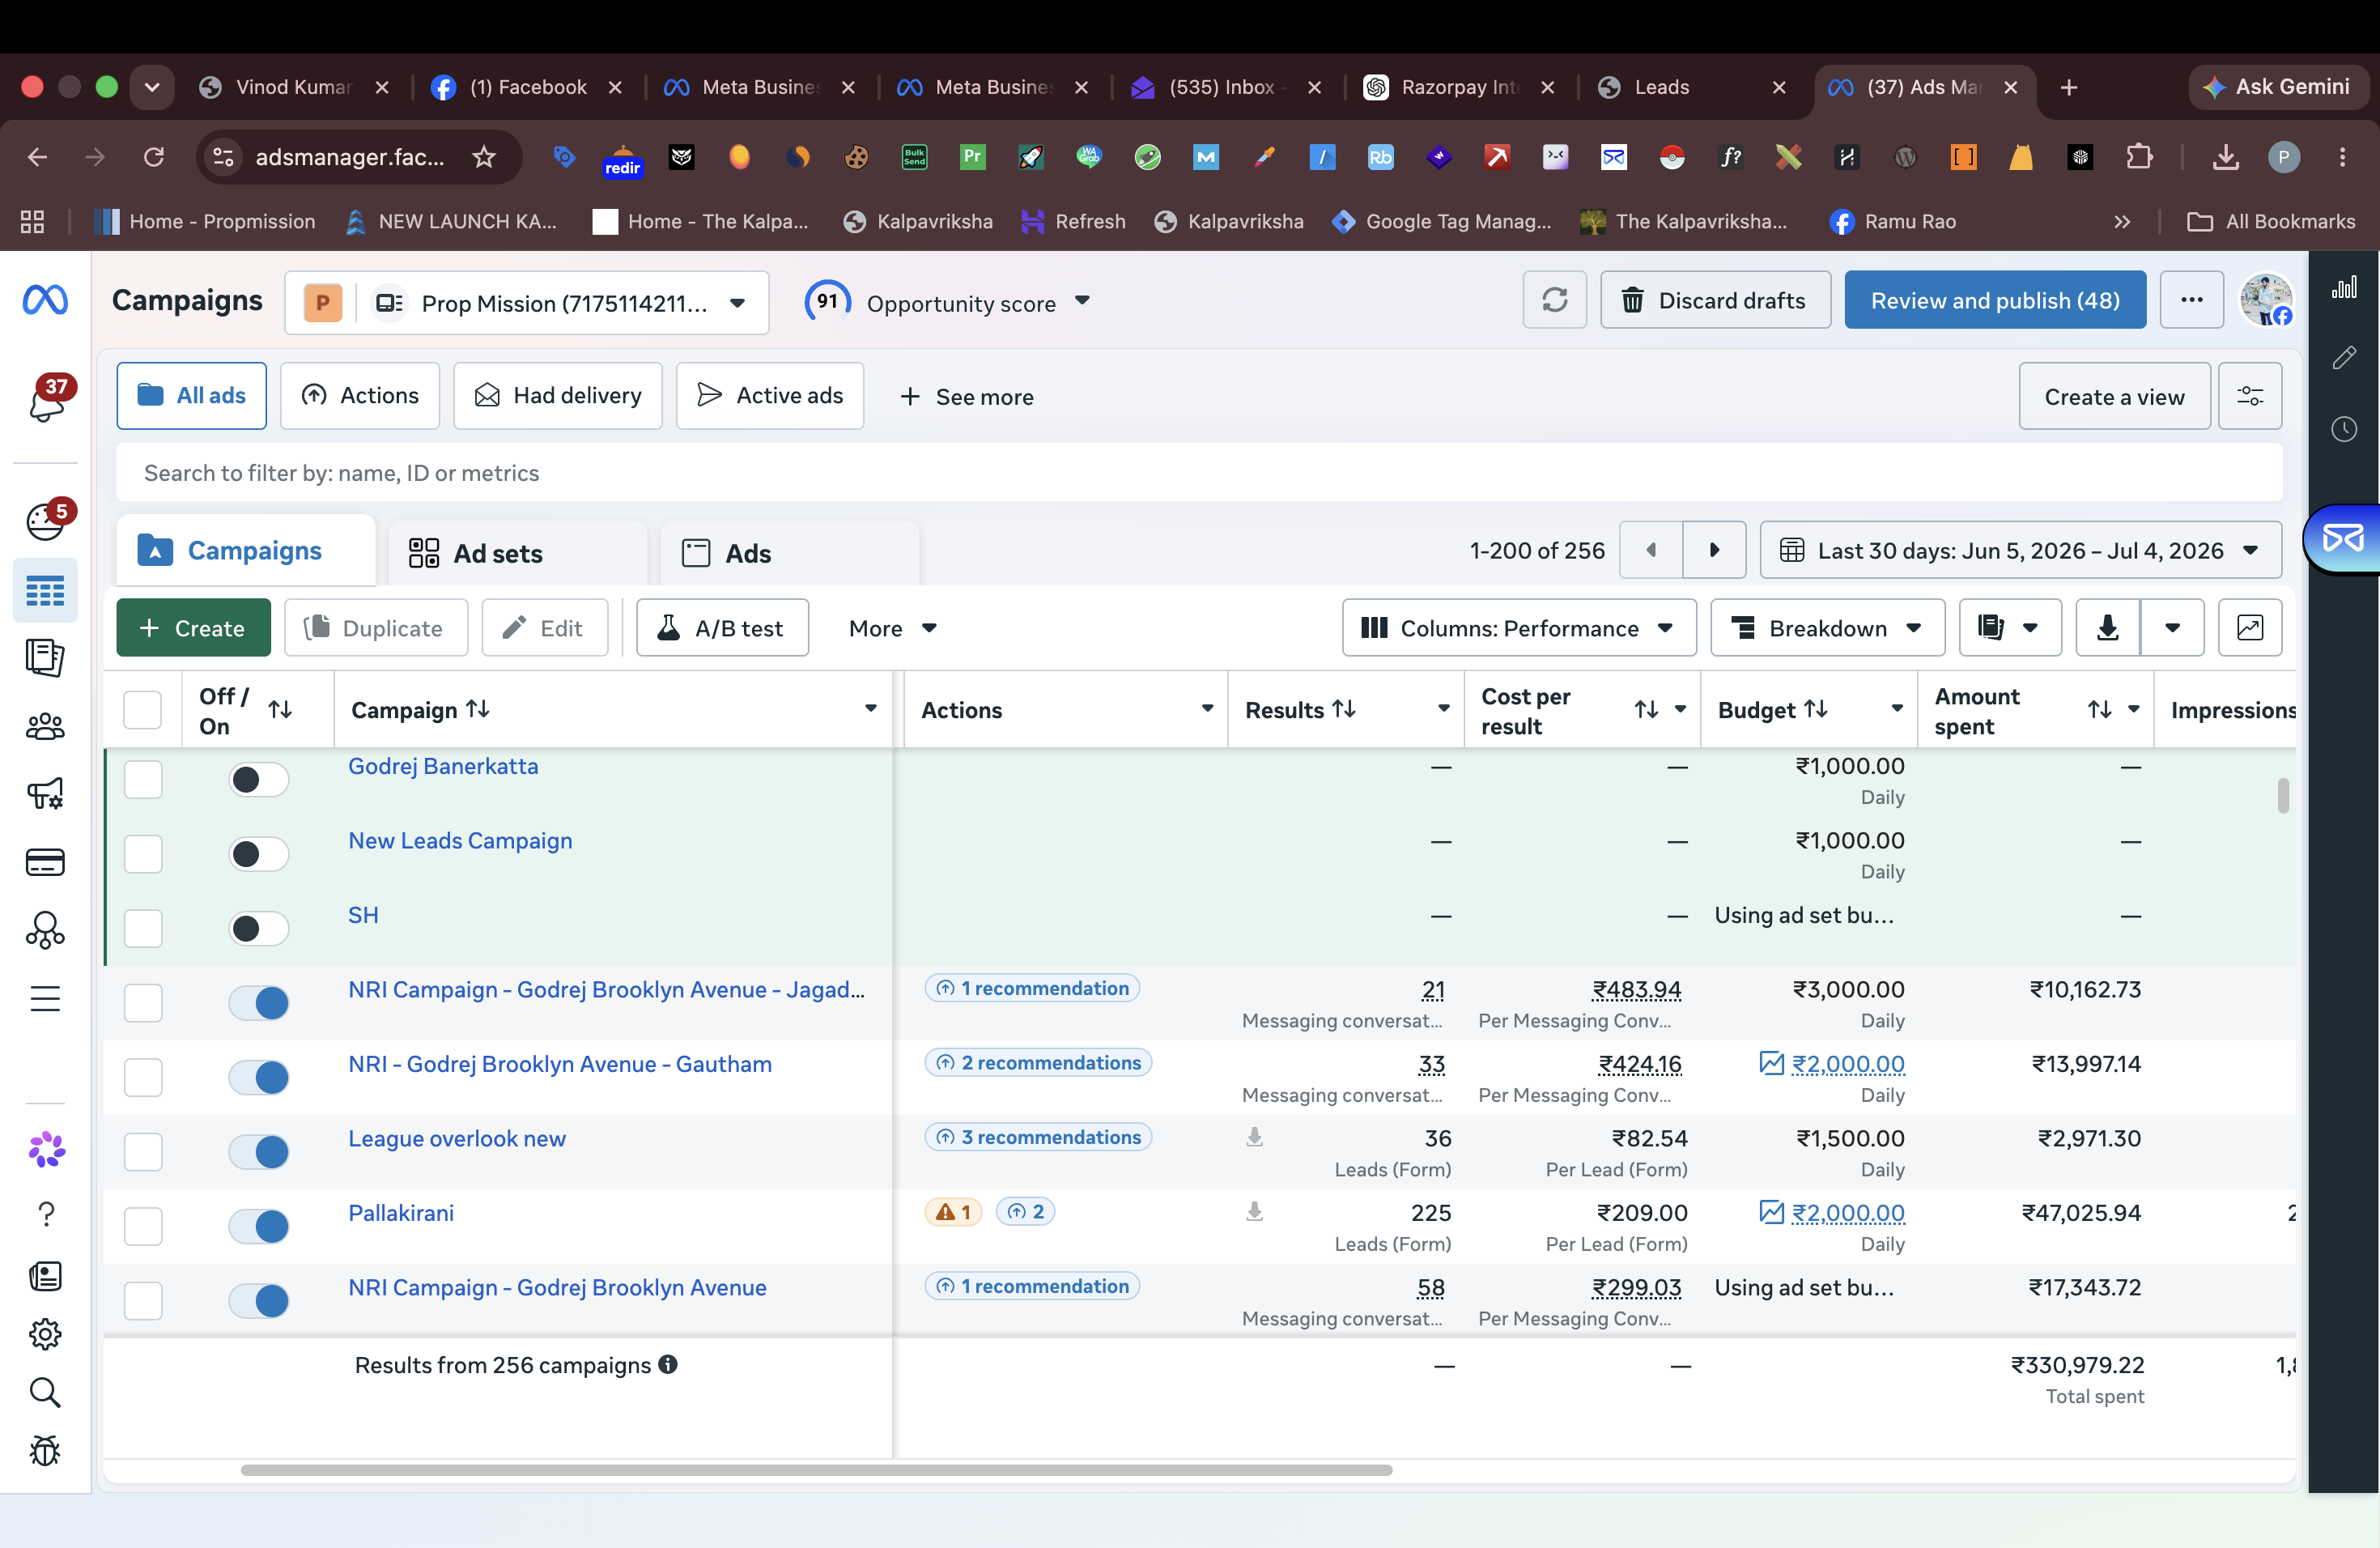Open campaigns table icon in left sidebar

click(x=45, y=591)
